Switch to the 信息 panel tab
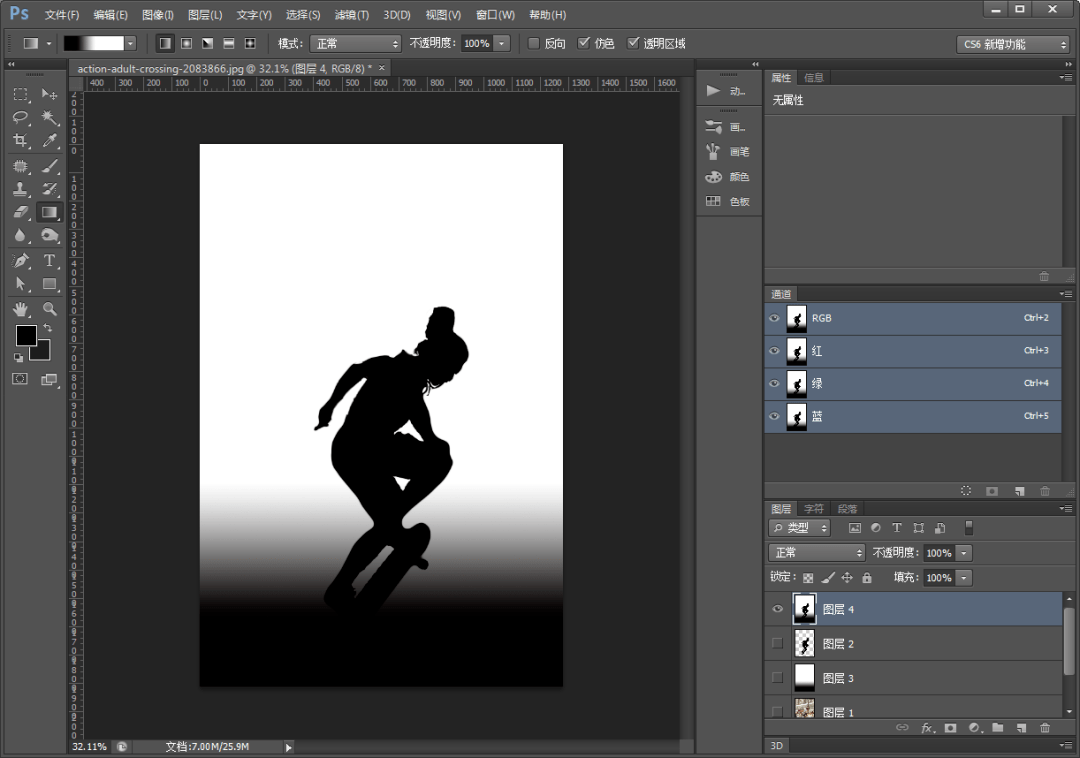The image size is (1080, 758). pos(813,78)
